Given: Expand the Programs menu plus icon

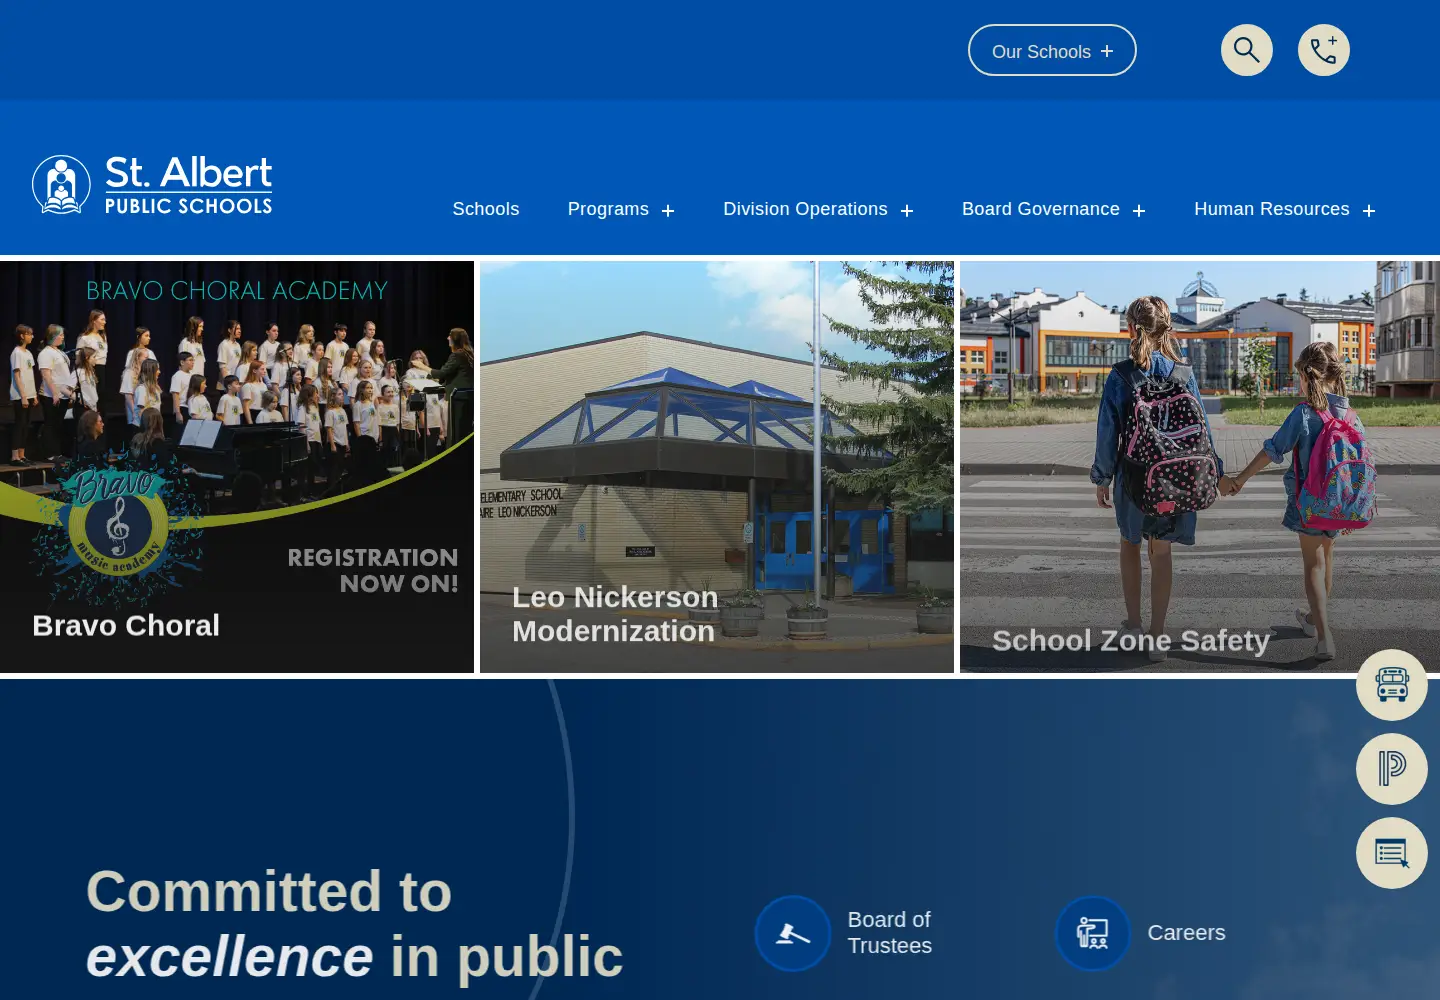Looking at the screenshot, I should coord(668,211).
